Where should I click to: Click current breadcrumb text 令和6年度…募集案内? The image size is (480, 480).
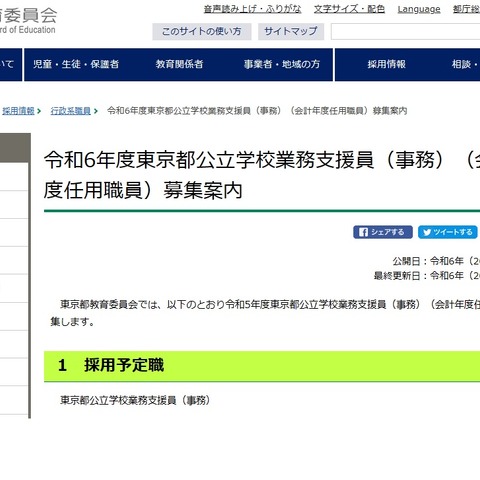click(257, 111)
